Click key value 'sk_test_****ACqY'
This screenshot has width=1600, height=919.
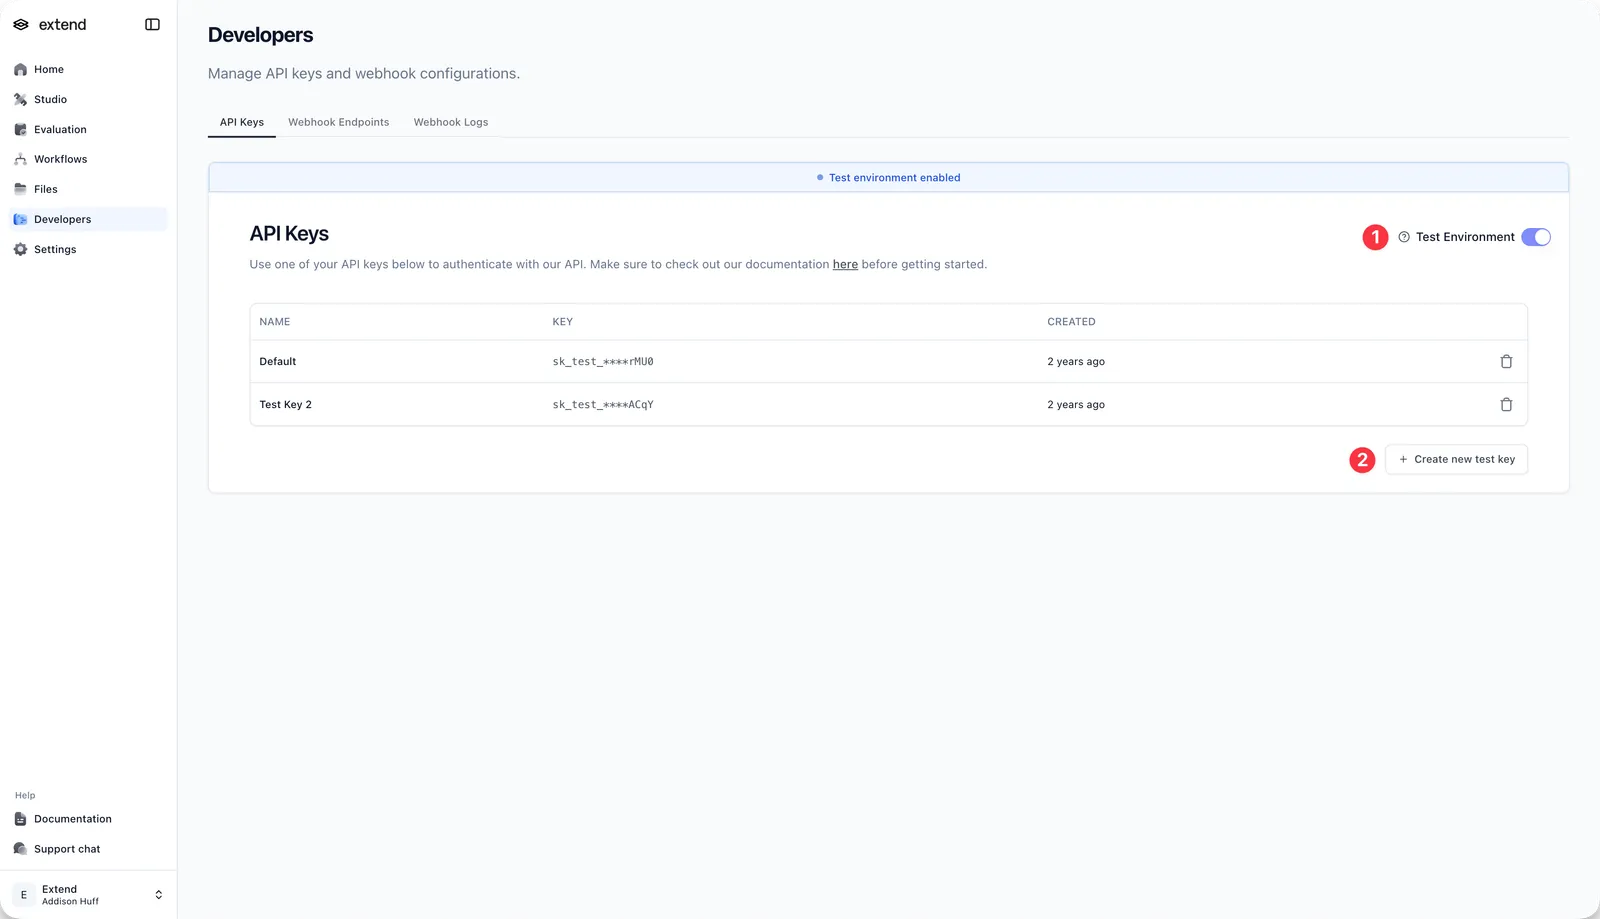coord(603,405)
